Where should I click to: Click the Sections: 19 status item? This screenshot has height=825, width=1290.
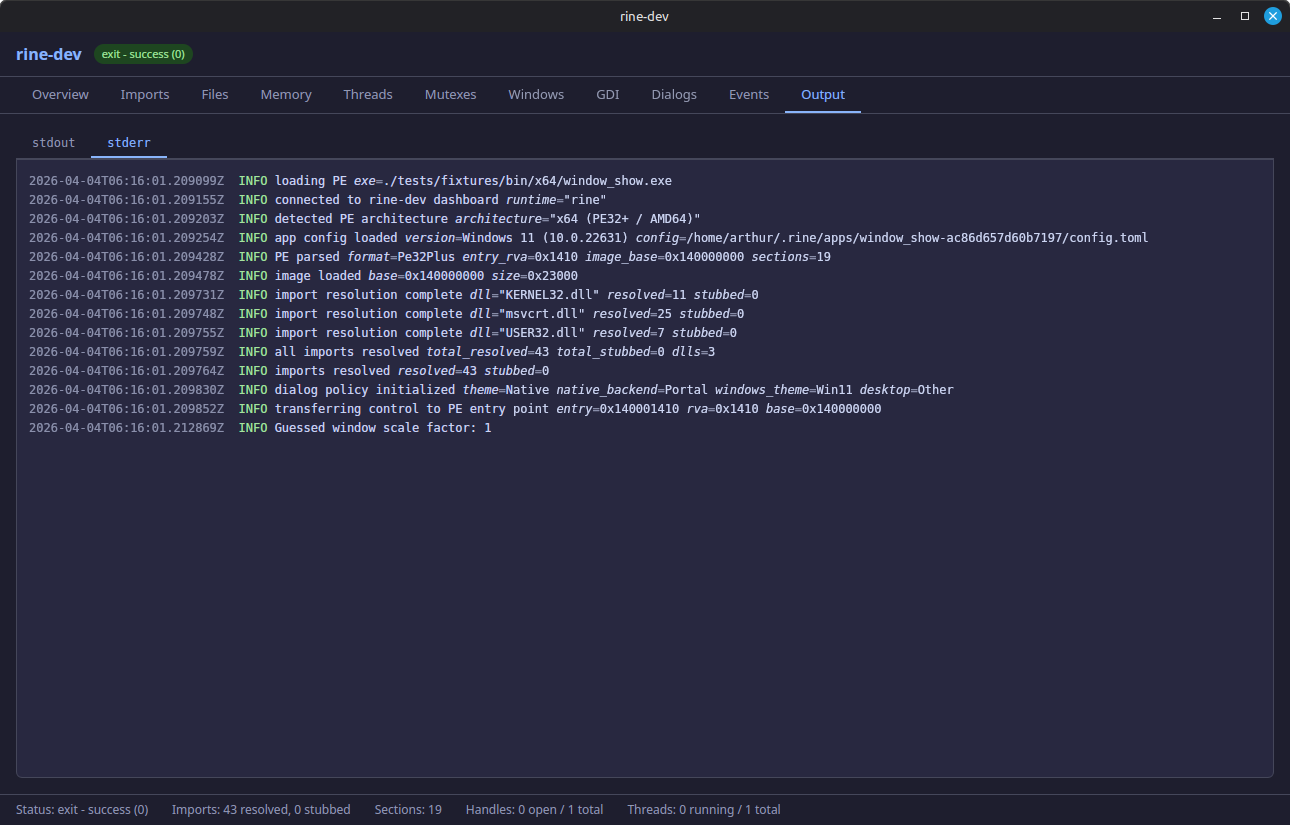point(408,809)
